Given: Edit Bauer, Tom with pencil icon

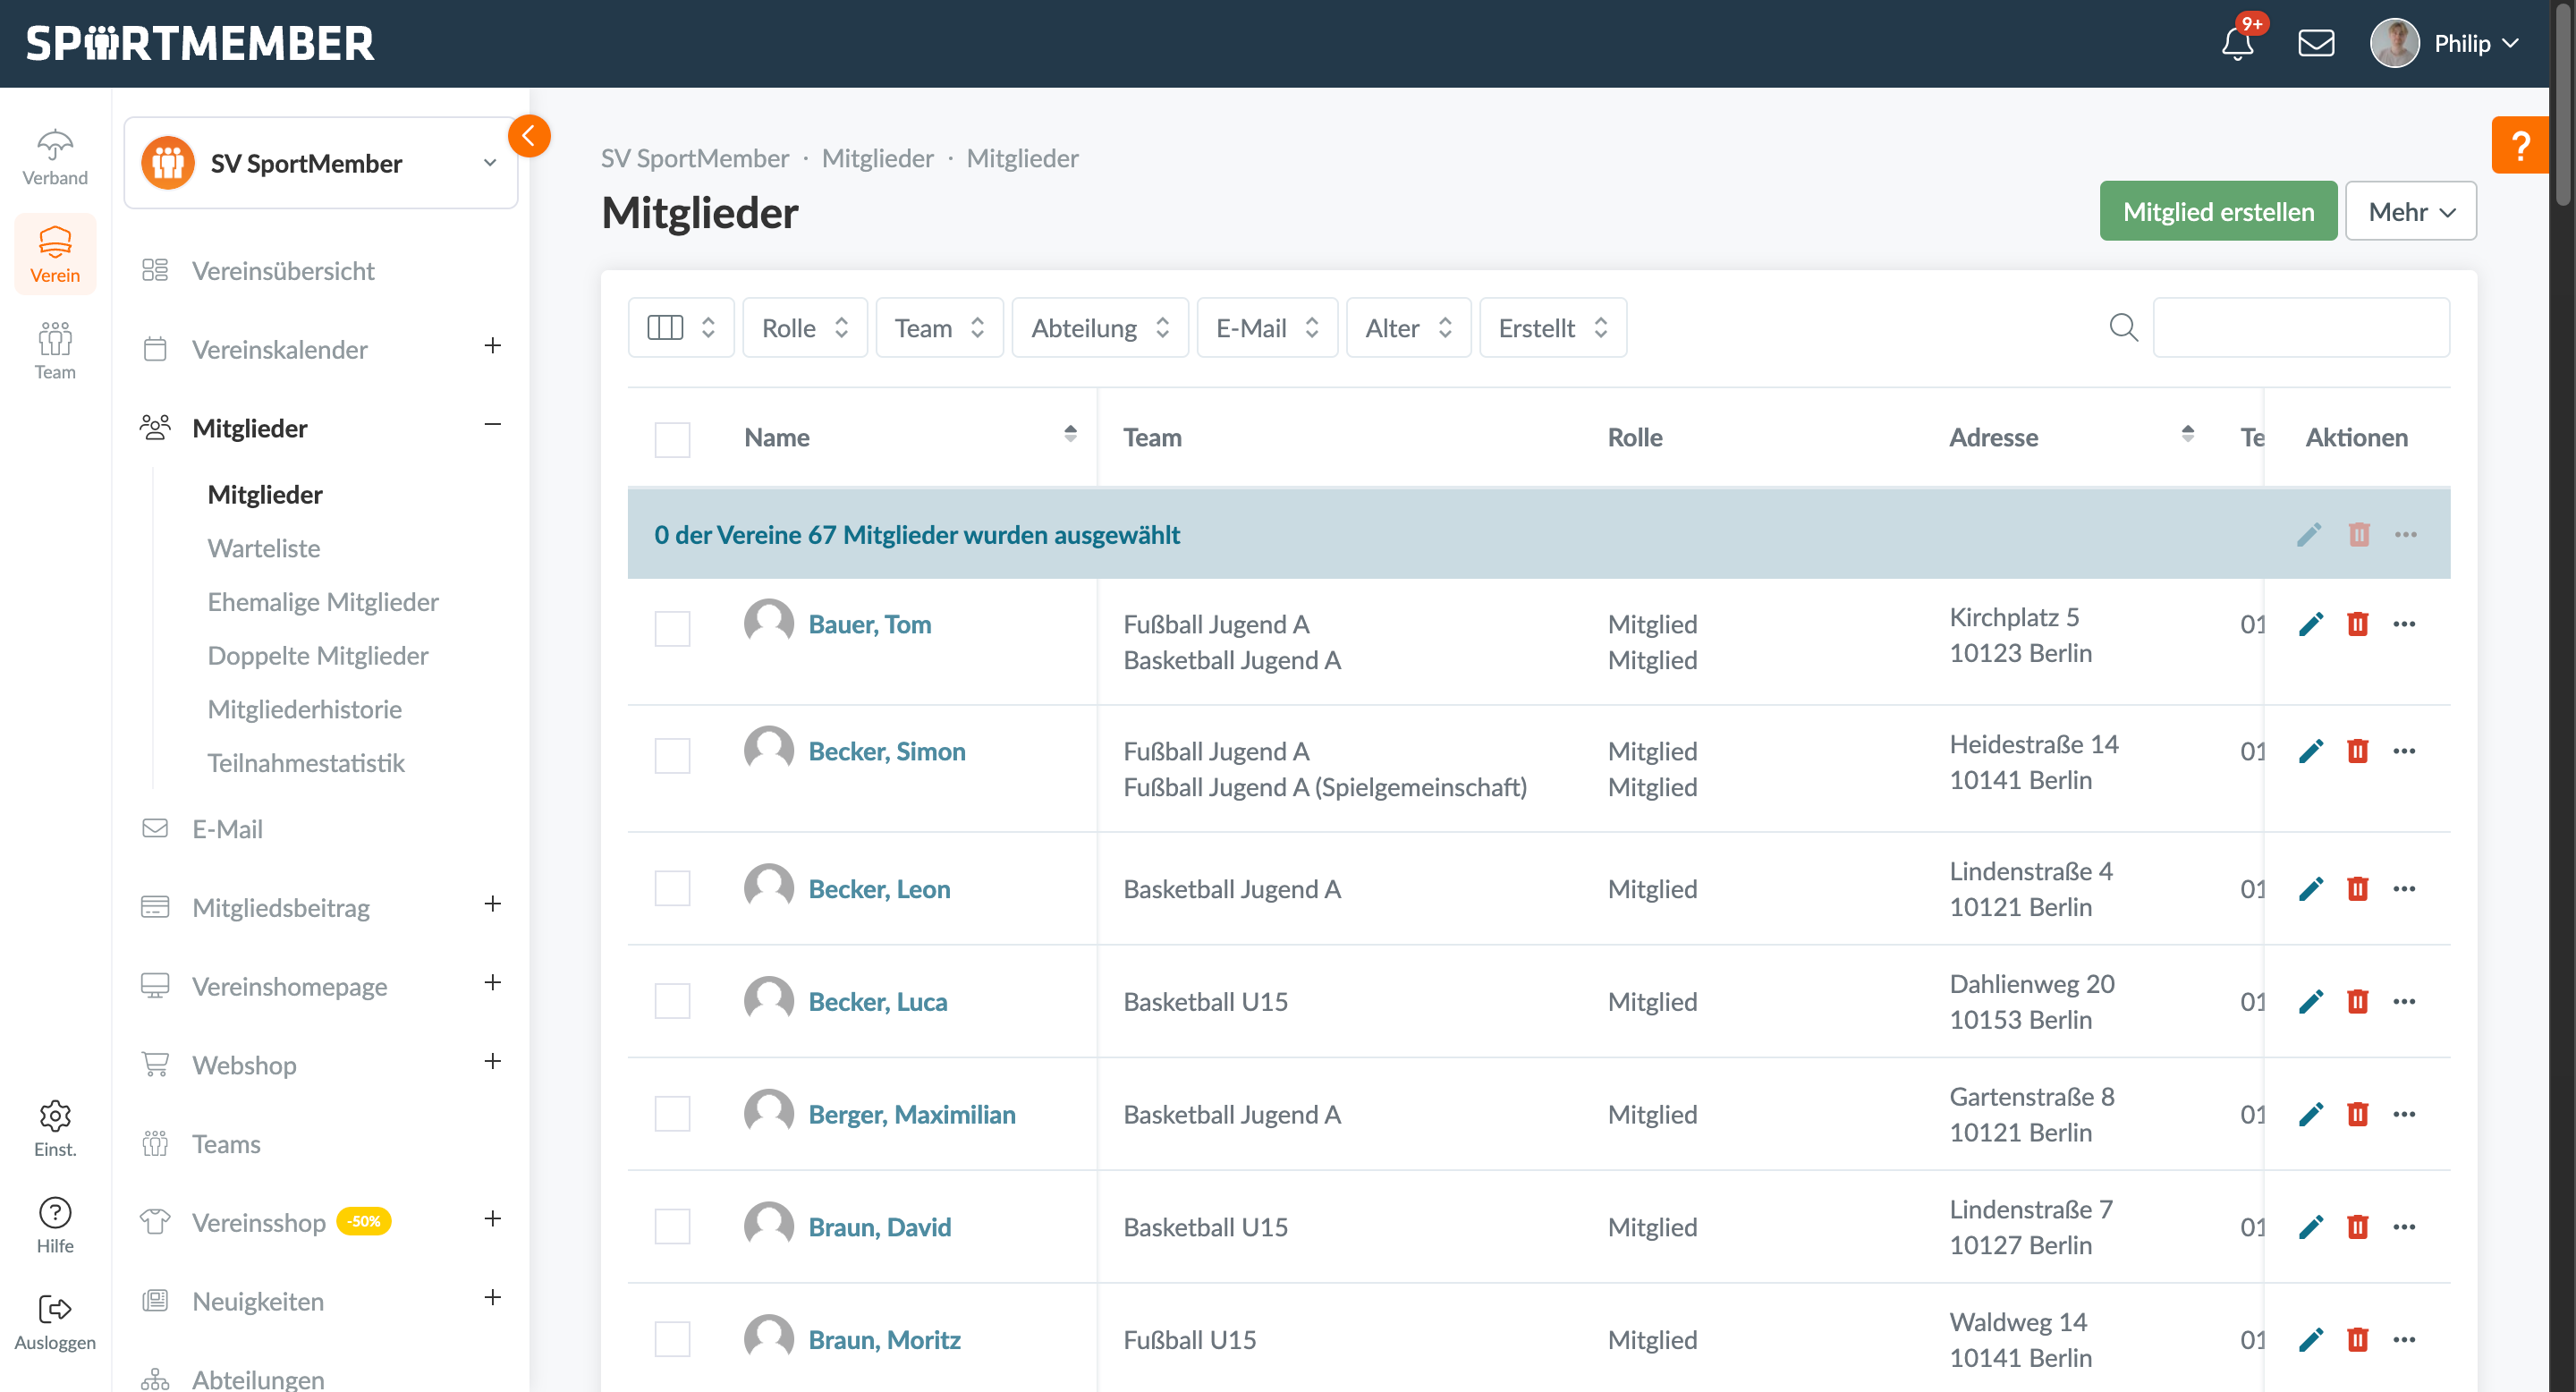Looking at the screenshot, I should [2310, 625].
